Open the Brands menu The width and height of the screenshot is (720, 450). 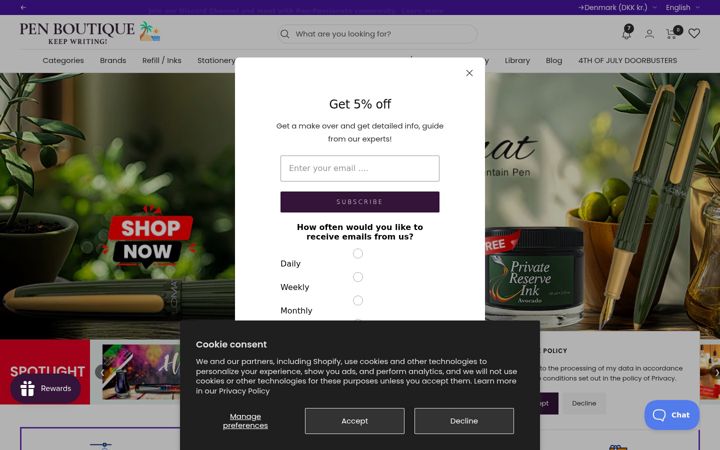click(x=113, y=61)
